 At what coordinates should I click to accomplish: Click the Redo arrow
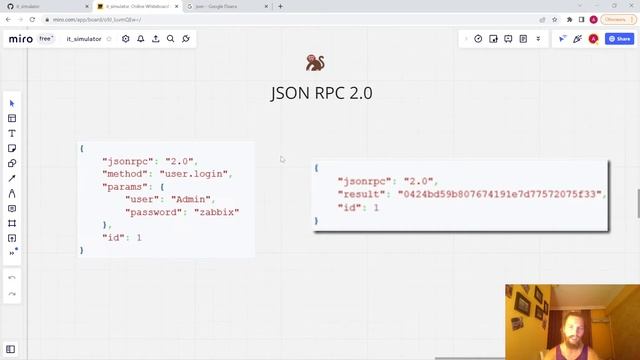point(12,294)
